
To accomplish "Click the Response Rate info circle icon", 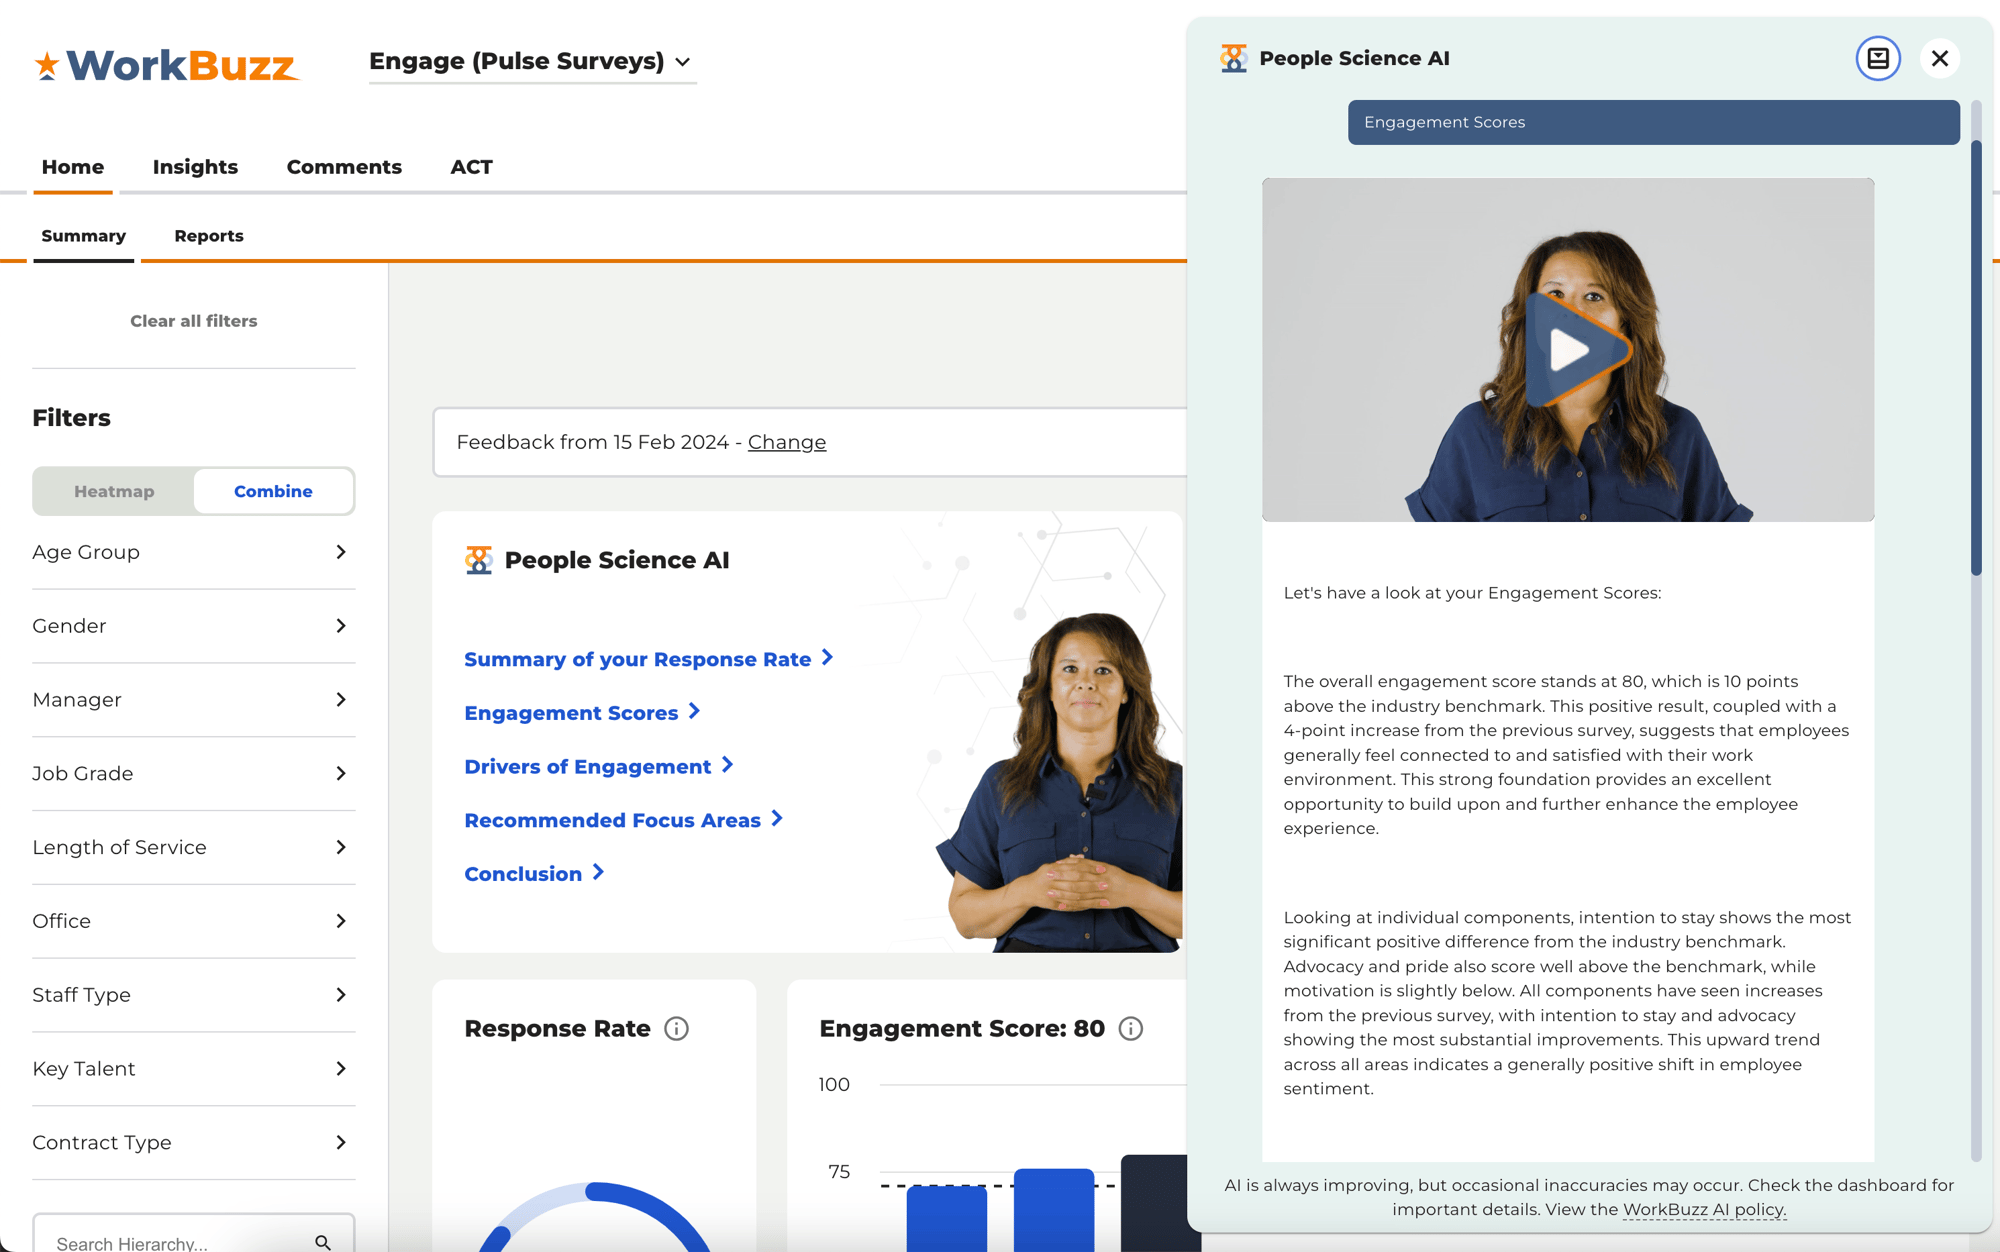I will tap(675, 1027).
